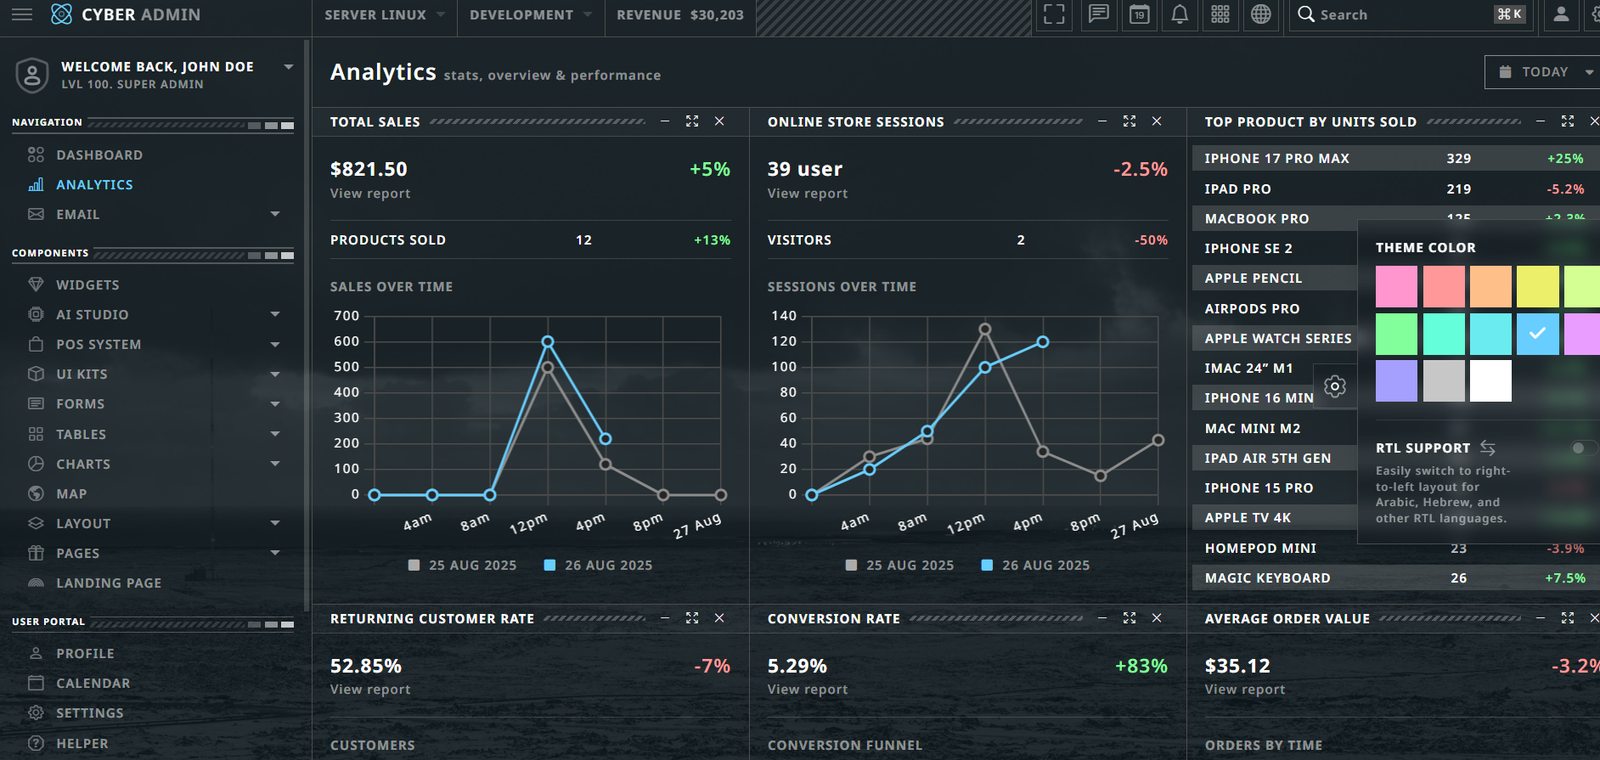Click the fullscreen icon in top bar

pyautogui.click(x=1054, y=14)
